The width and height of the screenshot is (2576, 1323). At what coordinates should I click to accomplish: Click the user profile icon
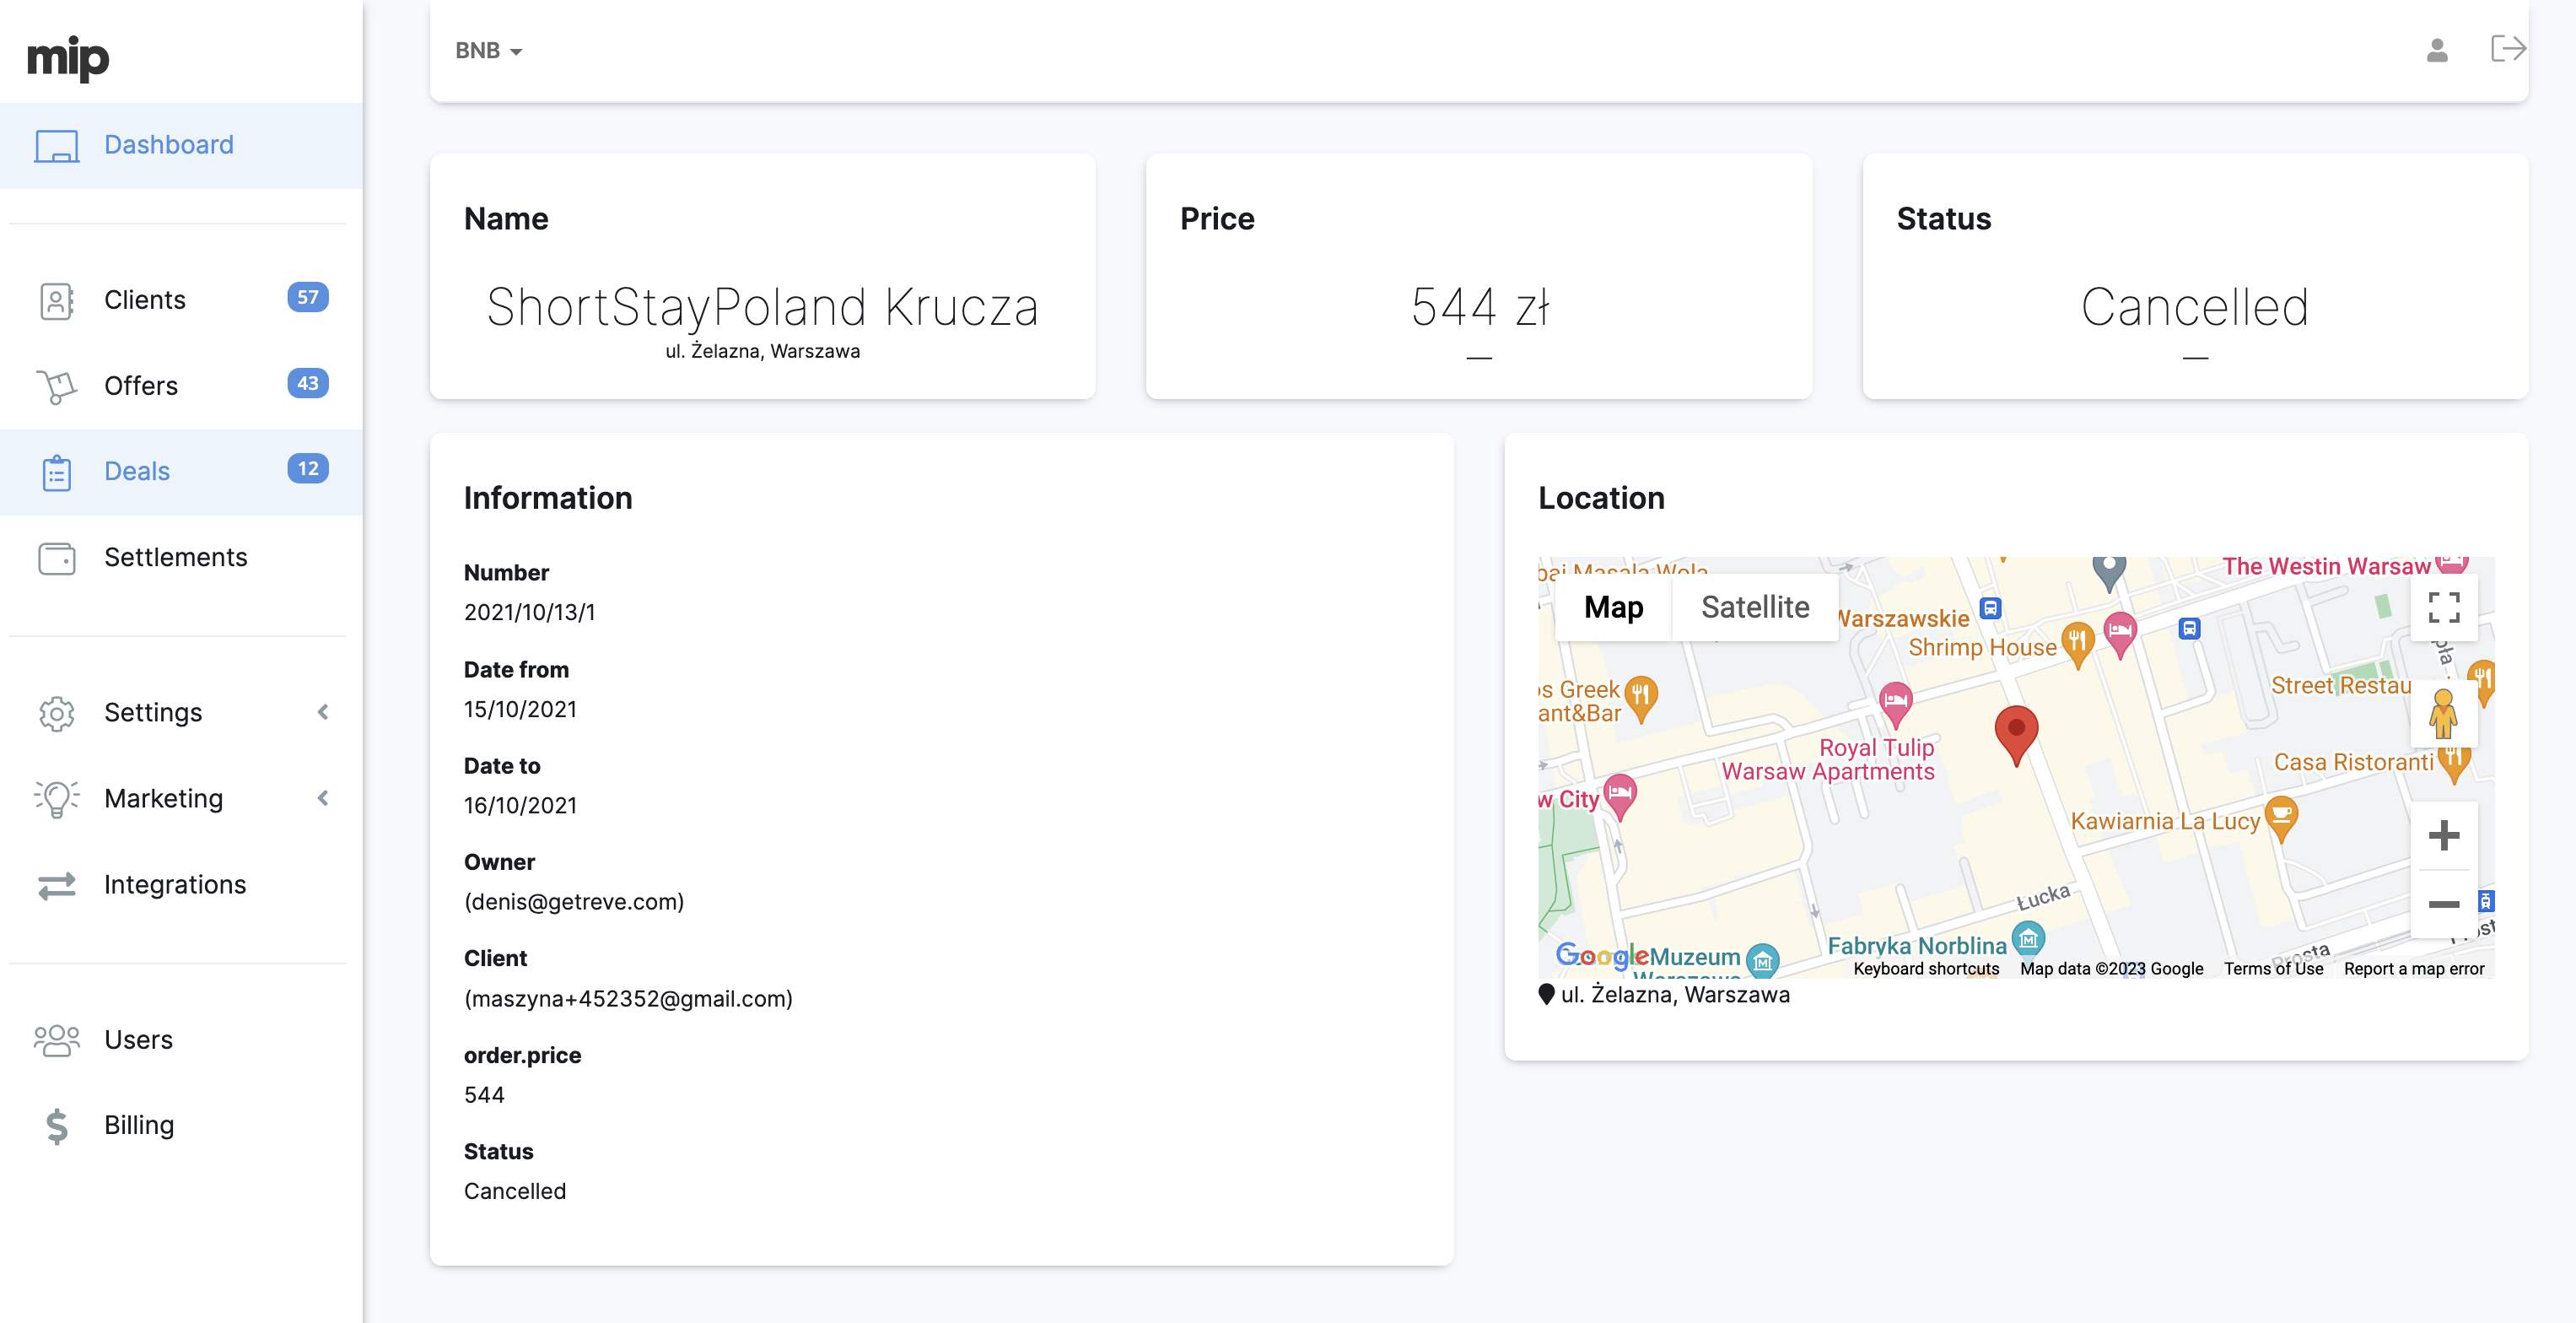[2436, 50]
